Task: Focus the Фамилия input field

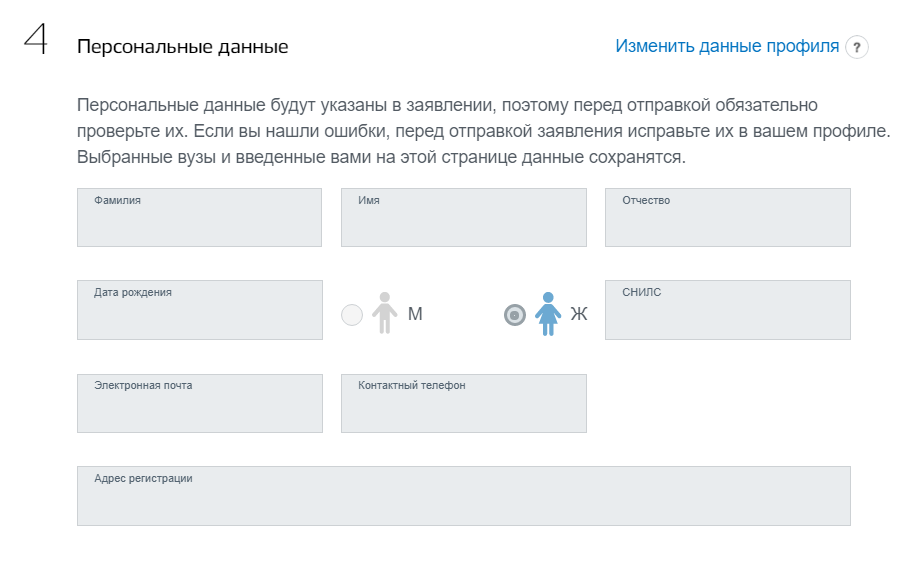Action: (x=200, y=217)
